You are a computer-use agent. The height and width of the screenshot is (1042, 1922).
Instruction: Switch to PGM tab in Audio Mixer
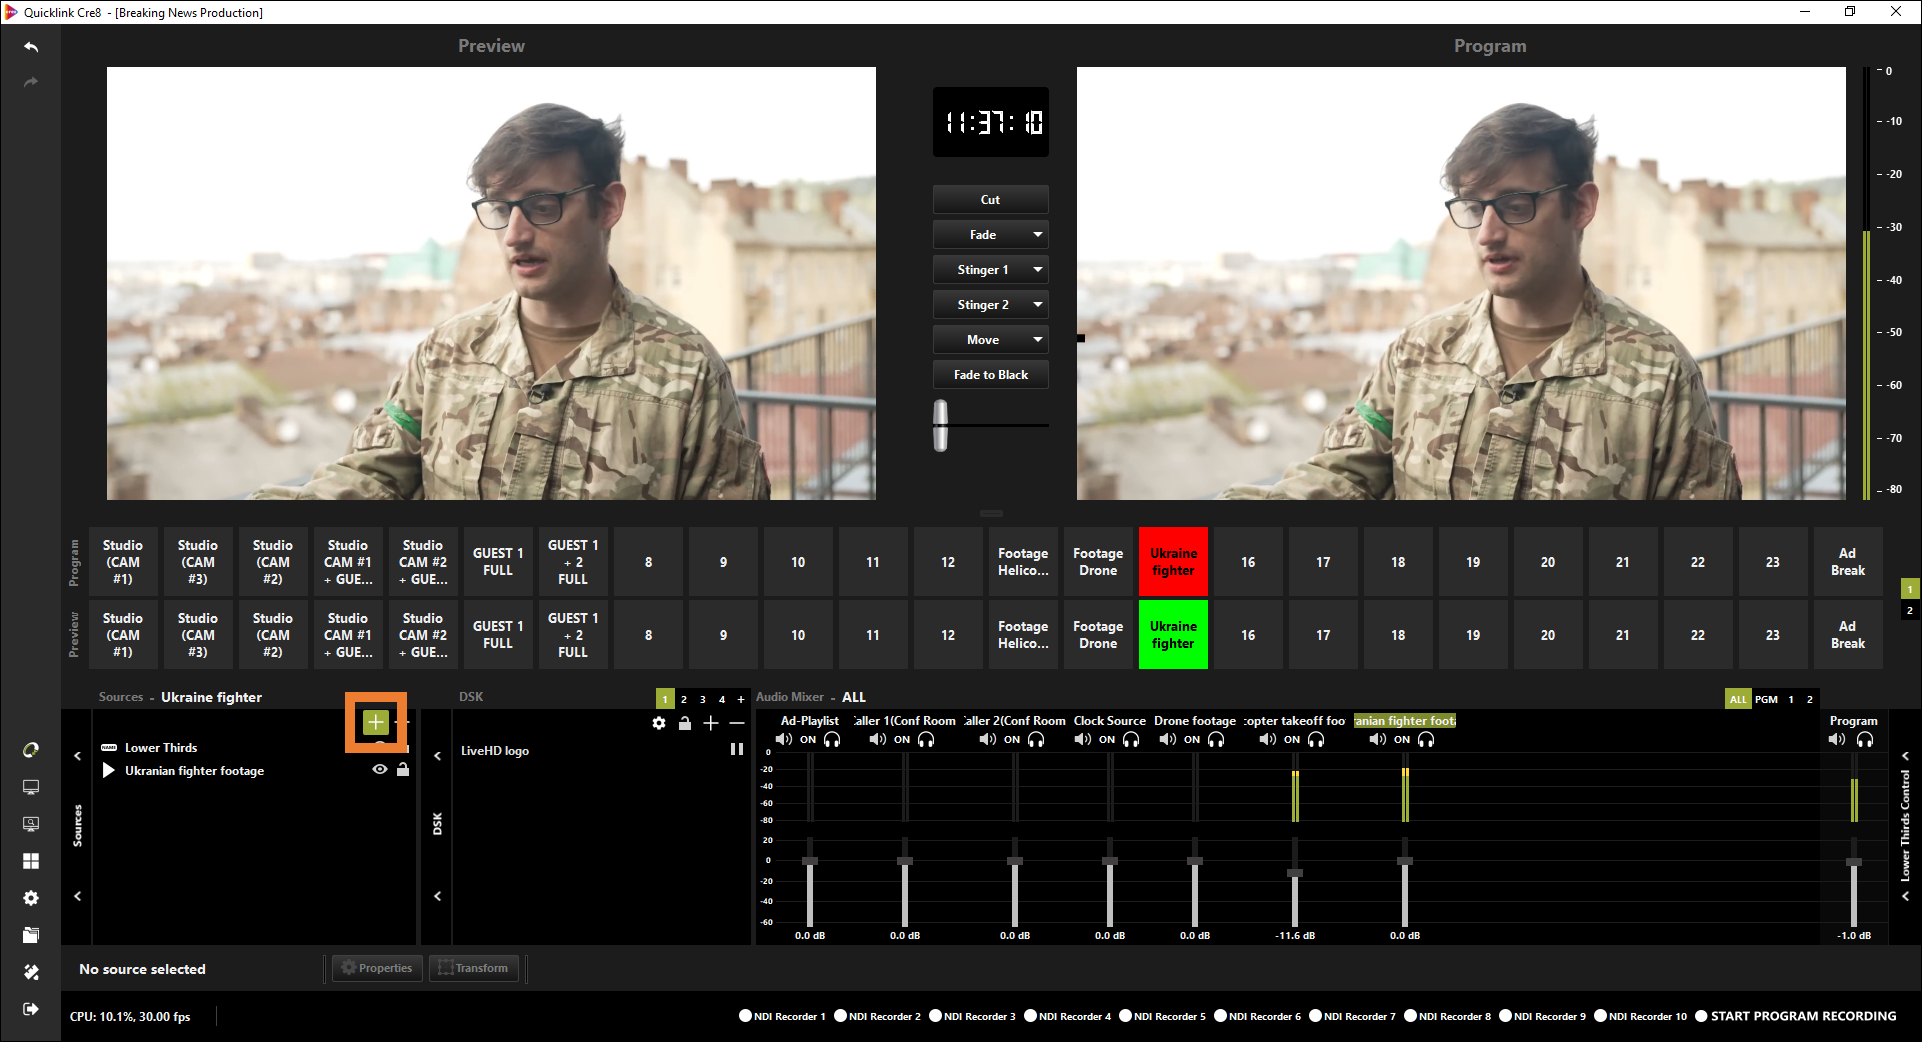pos(1766,699)
